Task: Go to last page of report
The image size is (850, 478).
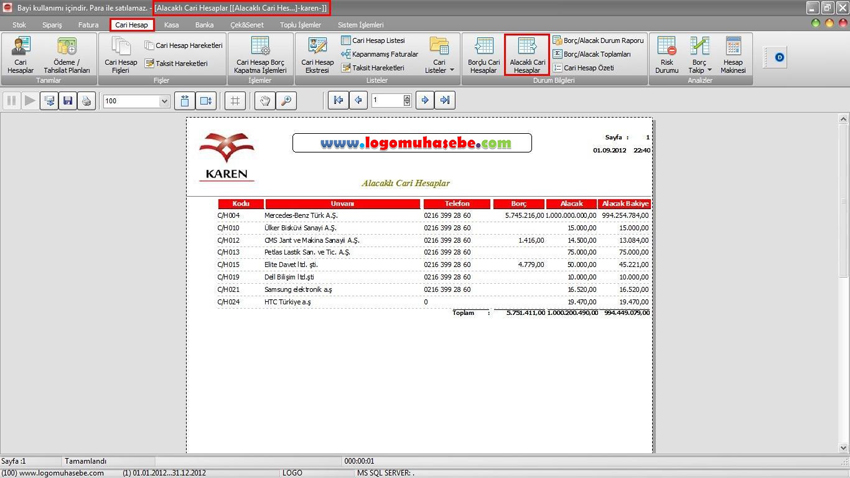Action: click(445, 100)
